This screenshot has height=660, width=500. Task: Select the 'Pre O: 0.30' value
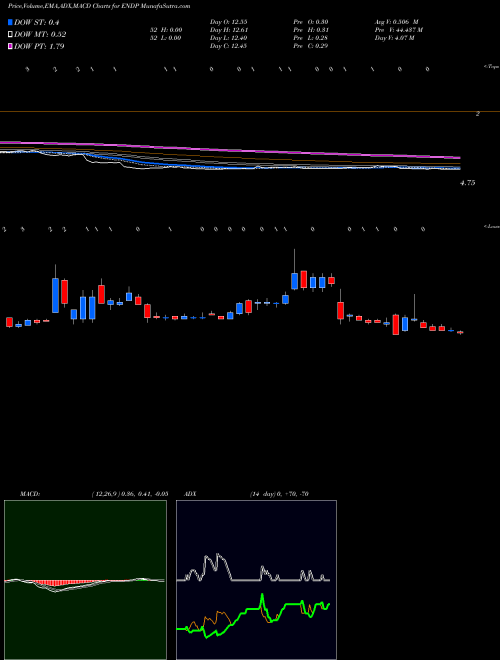click(311, 22)
